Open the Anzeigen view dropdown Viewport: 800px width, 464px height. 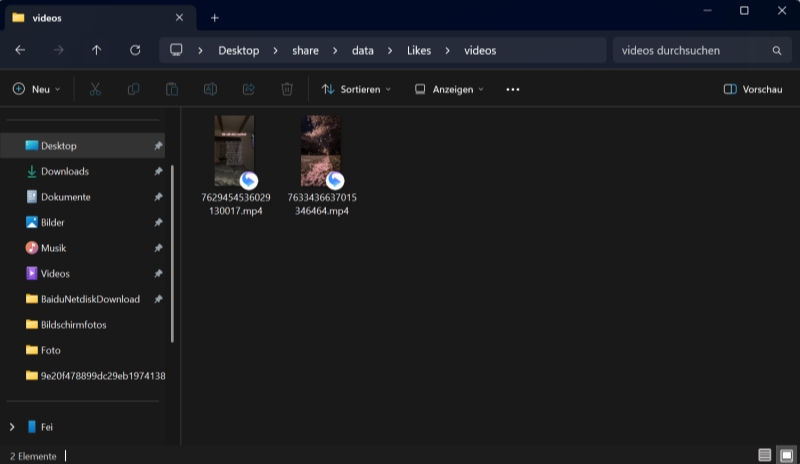click(449, 89)
